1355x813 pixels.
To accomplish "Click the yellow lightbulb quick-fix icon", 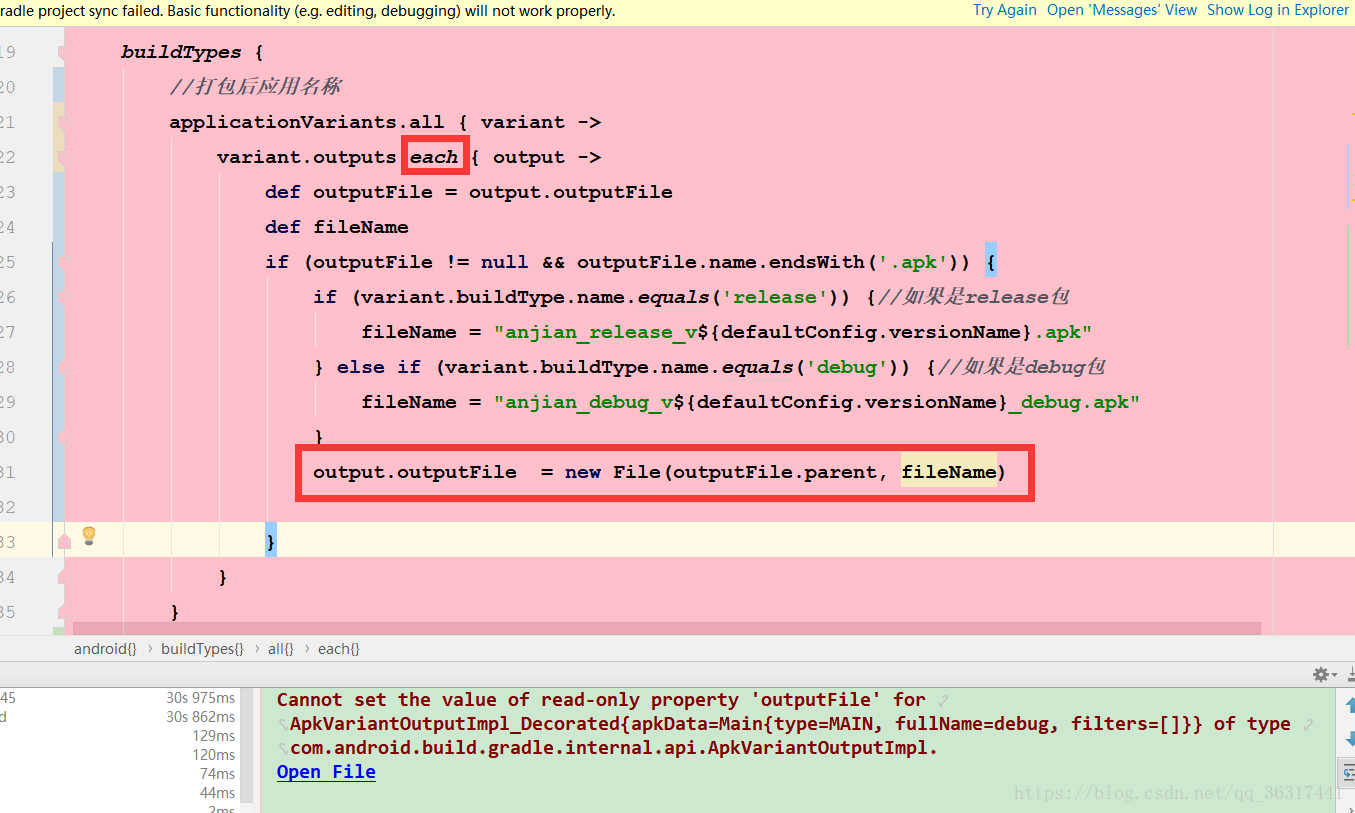I will (89, 536).
